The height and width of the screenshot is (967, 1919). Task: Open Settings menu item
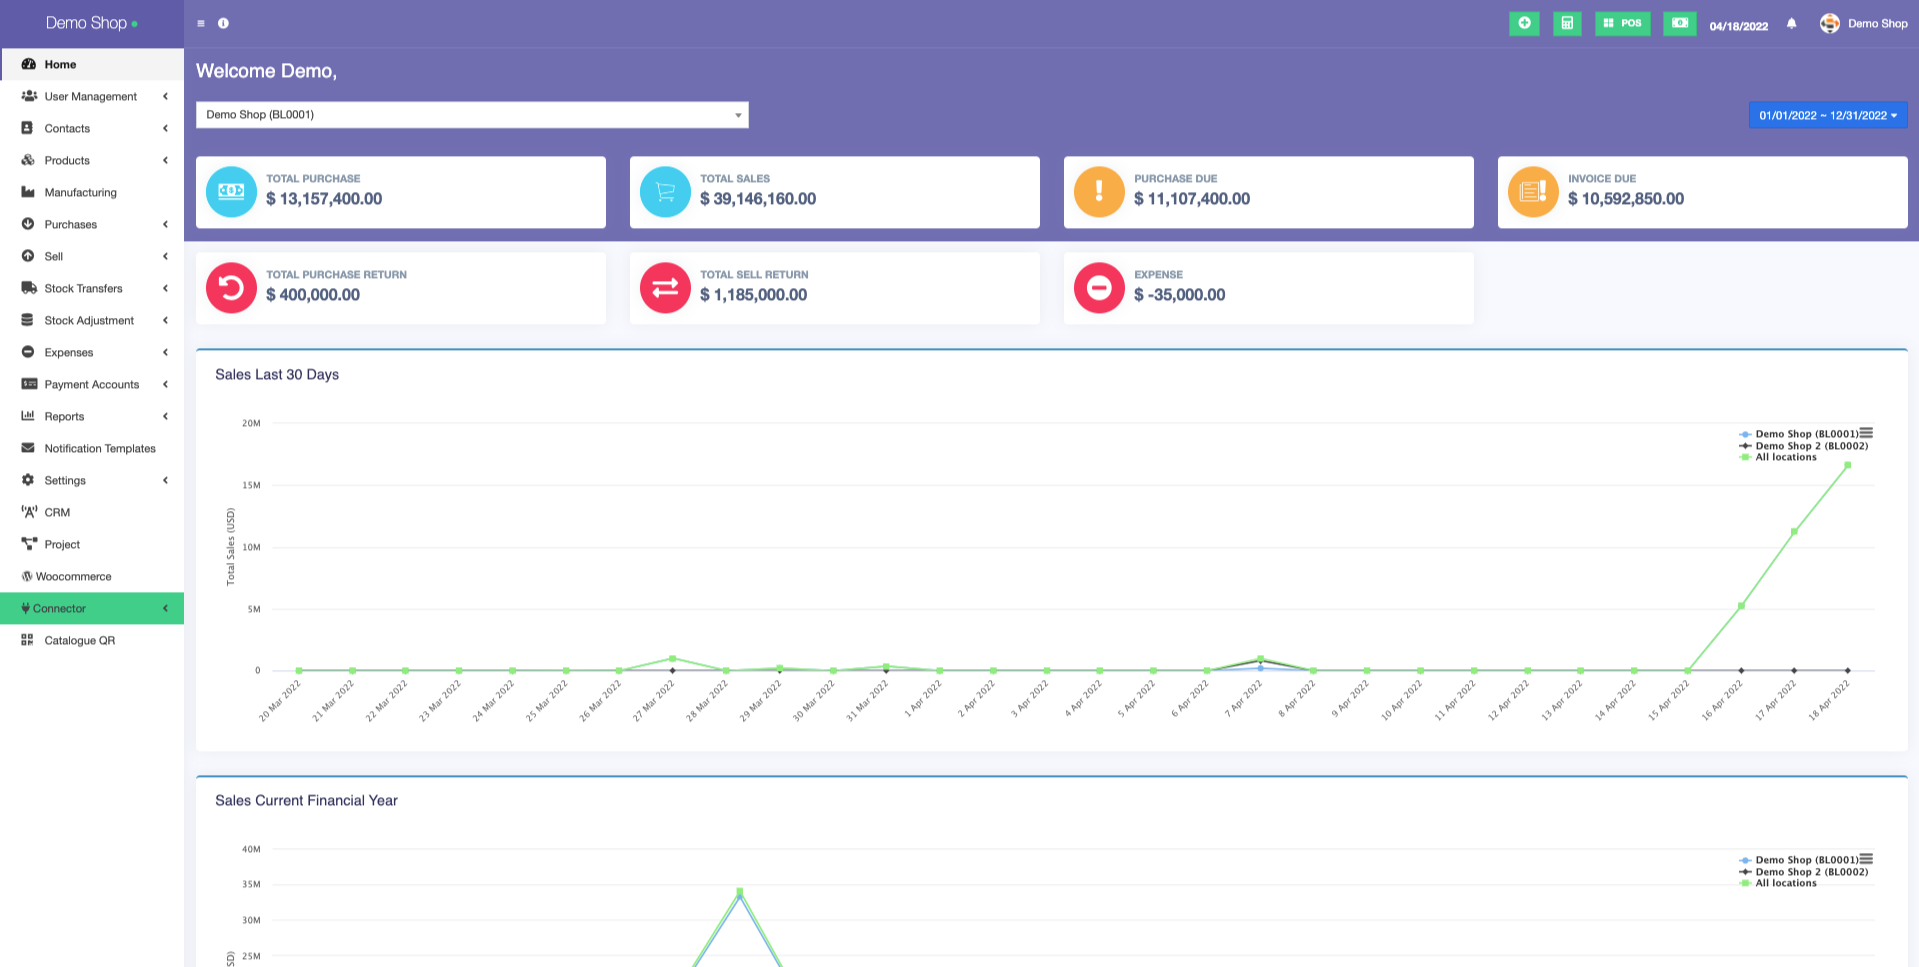pyautogui.click(x=92, y=480)
